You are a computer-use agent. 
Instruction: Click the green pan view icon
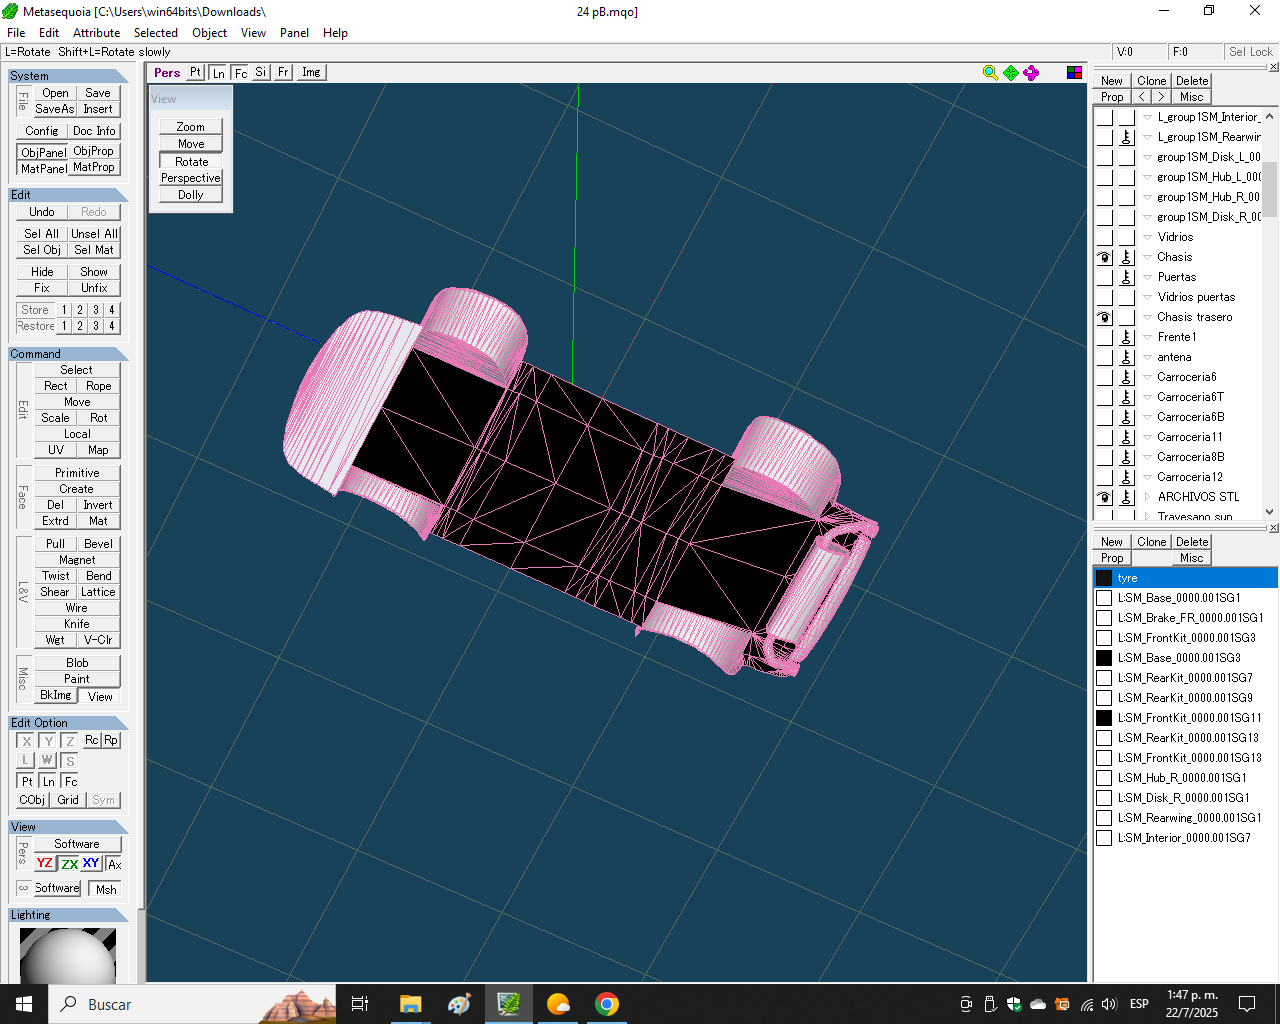click(x=1011, y=72)
